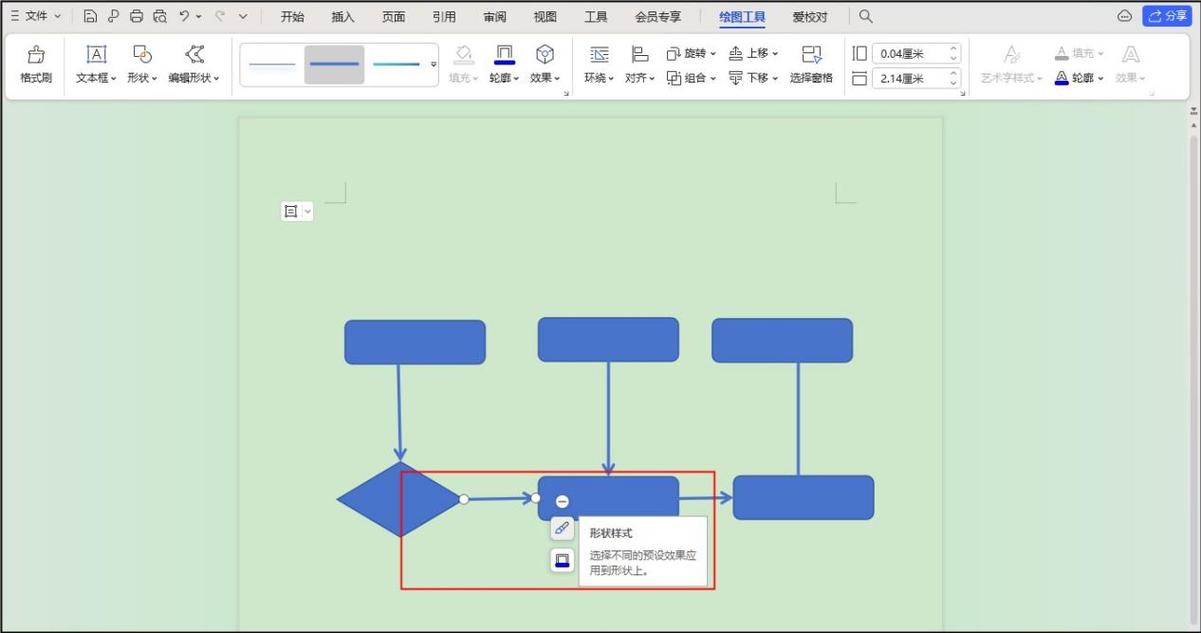Click the 分享 share button

coord(1167,16)
